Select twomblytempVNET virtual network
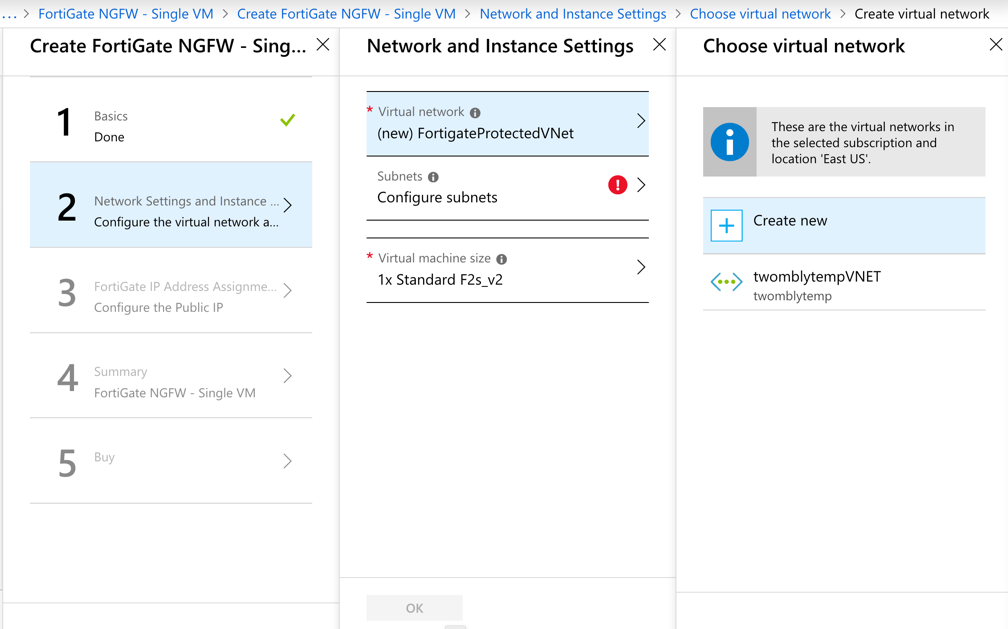The width and height of the screenshot is (1008, 629). (843, 283)
